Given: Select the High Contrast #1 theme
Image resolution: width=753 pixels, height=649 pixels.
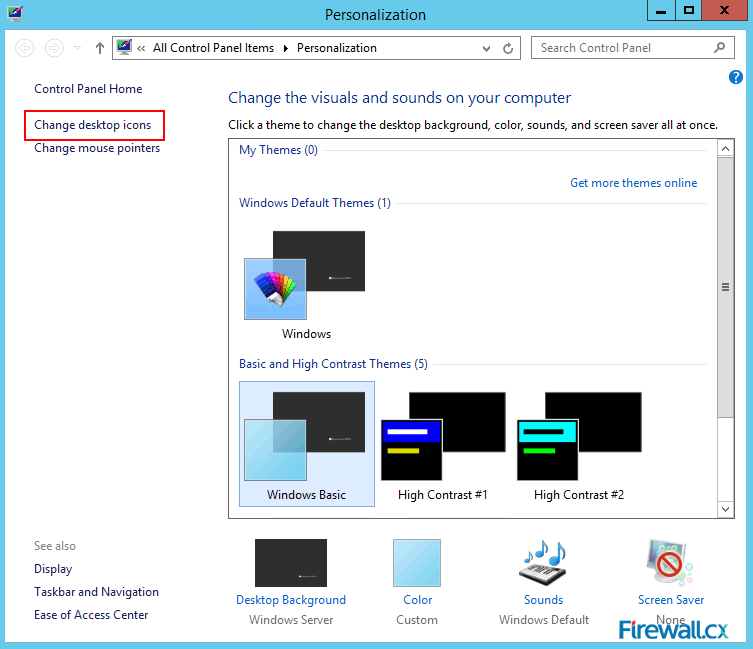Looking at the screenshot, I should point(443,444).
